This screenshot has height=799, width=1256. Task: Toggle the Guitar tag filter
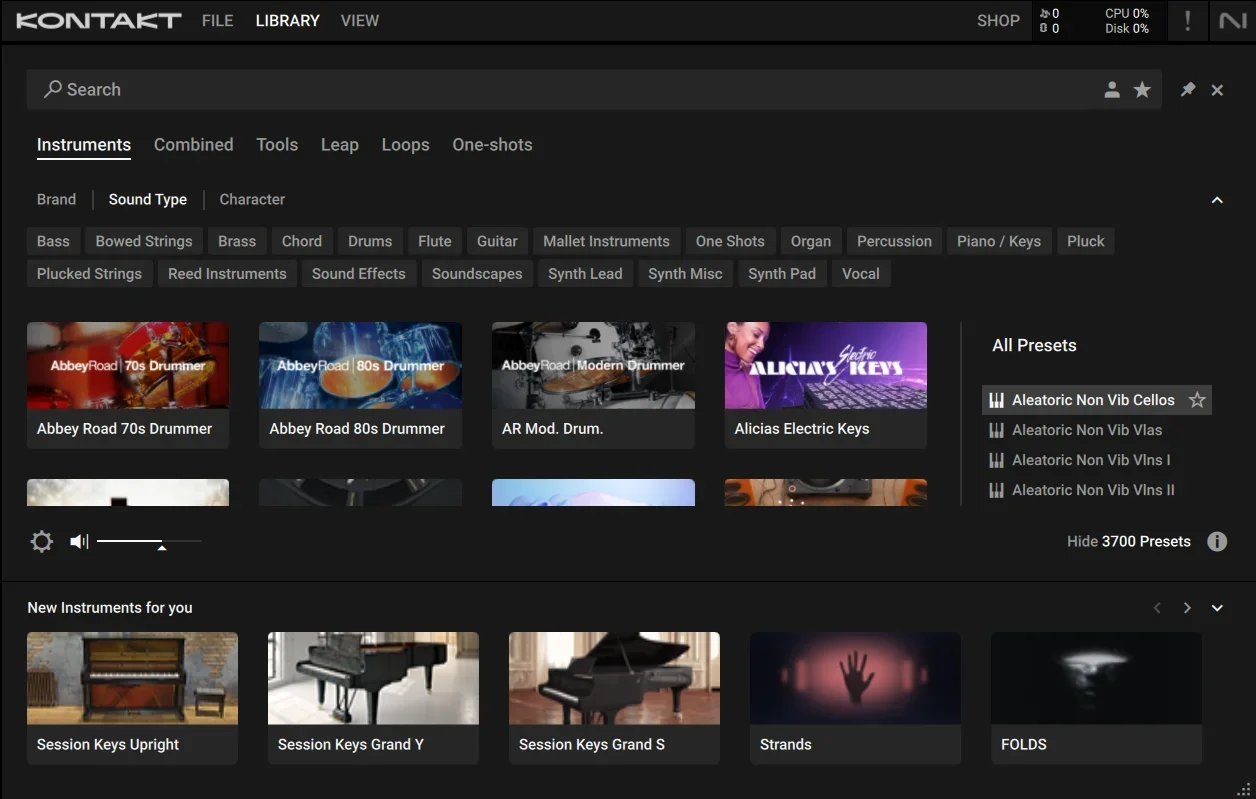tap(497, 242)
